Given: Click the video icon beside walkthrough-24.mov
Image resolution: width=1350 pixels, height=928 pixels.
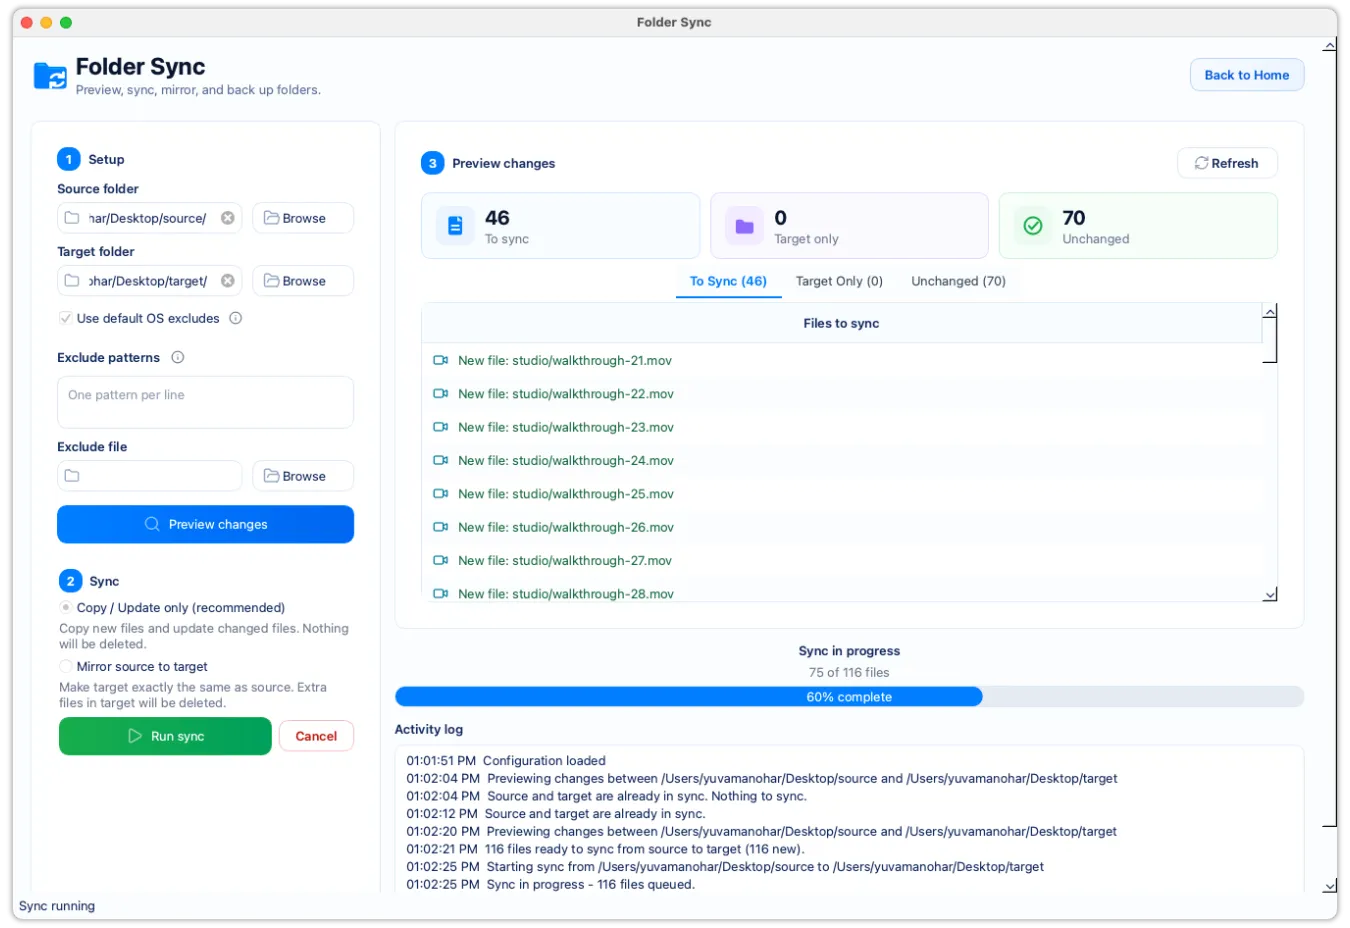Looking at the screenshot, I should point(440,460).
